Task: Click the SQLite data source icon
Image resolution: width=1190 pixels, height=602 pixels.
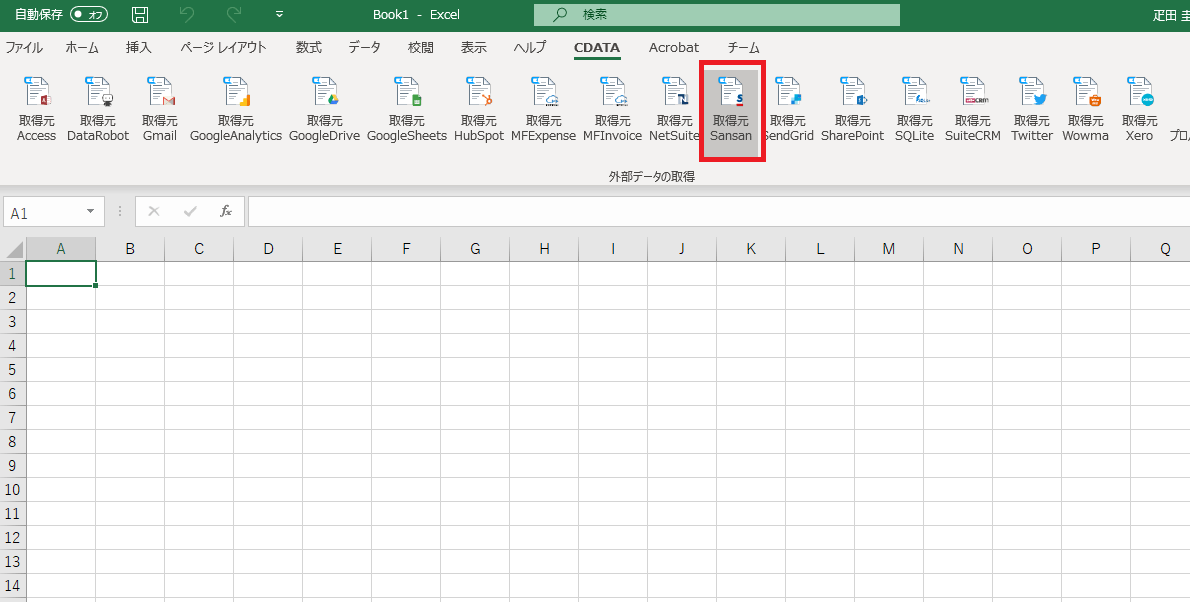Action: (915, 109)
